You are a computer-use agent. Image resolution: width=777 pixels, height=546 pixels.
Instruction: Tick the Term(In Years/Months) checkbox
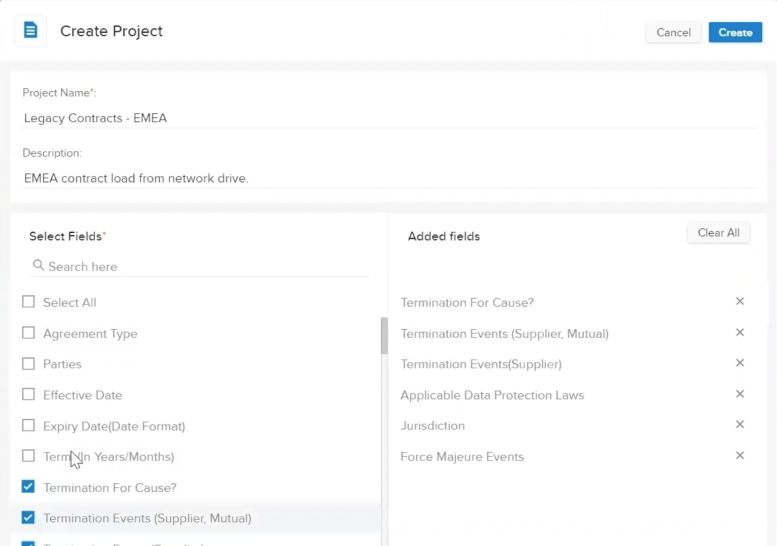(28, 456)
